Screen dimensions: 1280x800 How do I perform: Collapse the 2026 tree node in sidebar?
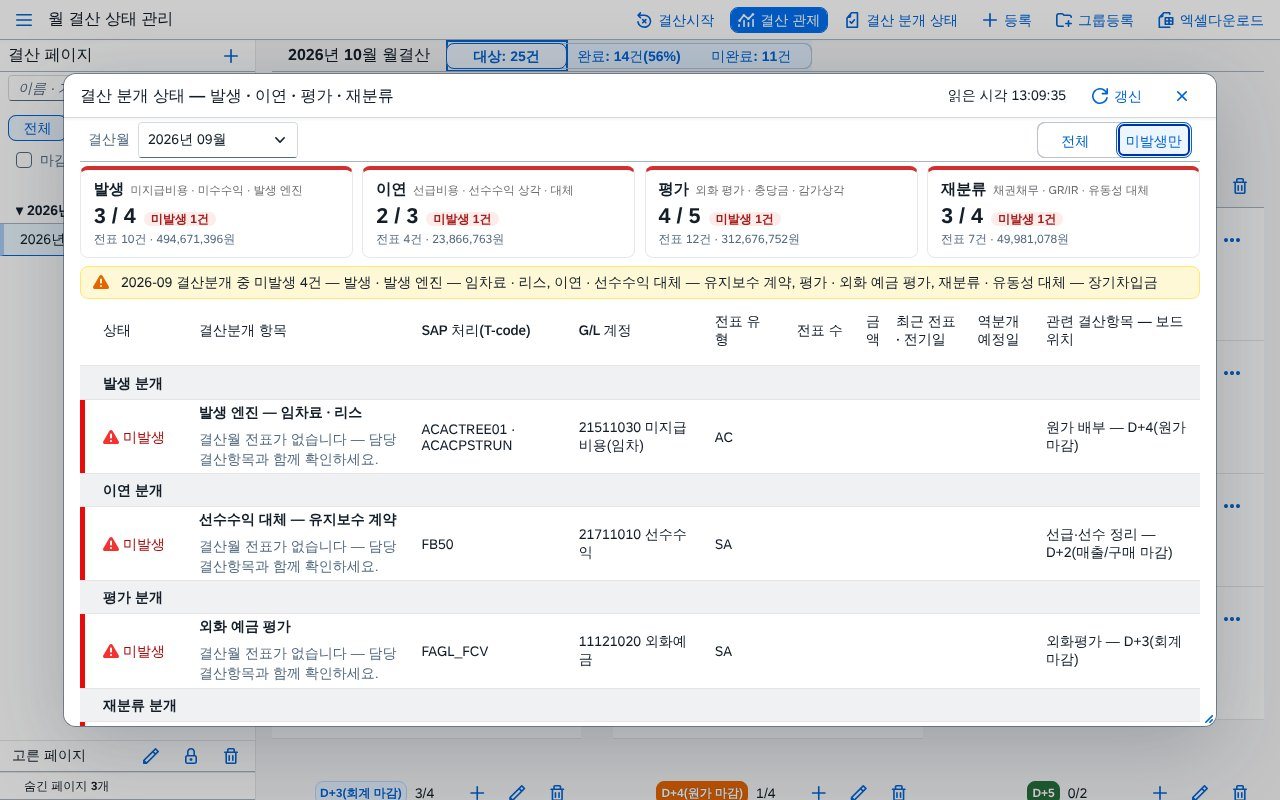(19, 211)
